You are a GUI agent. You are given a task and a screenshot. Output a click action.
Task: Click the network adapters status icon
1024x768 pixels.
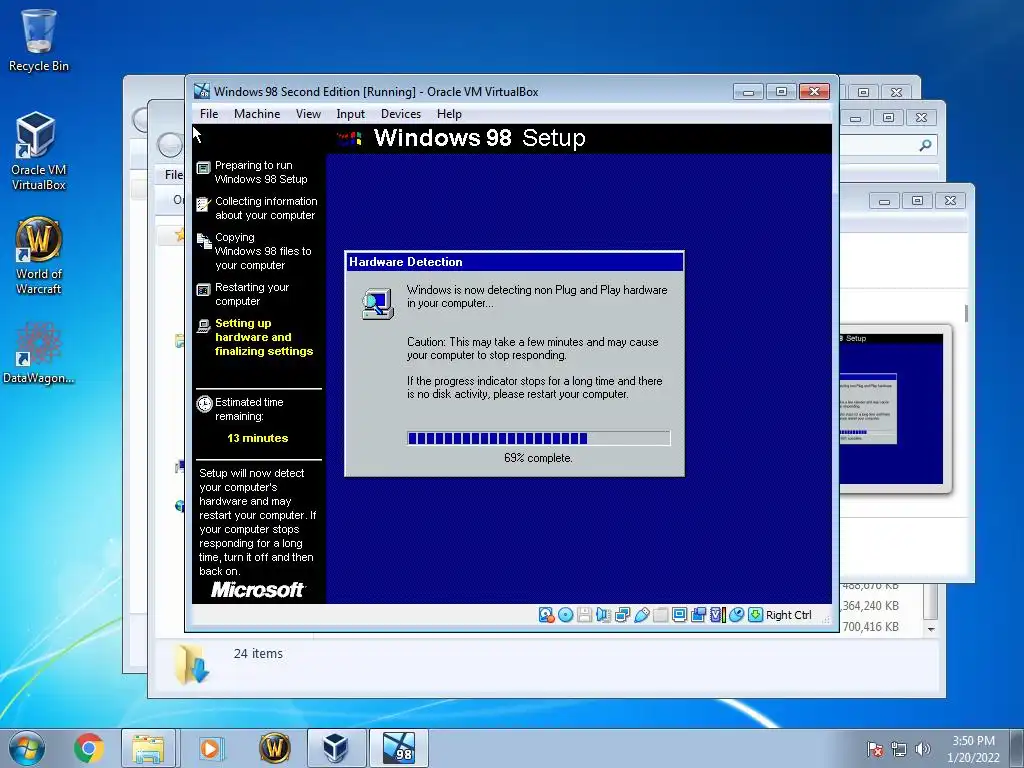point(622,615)
